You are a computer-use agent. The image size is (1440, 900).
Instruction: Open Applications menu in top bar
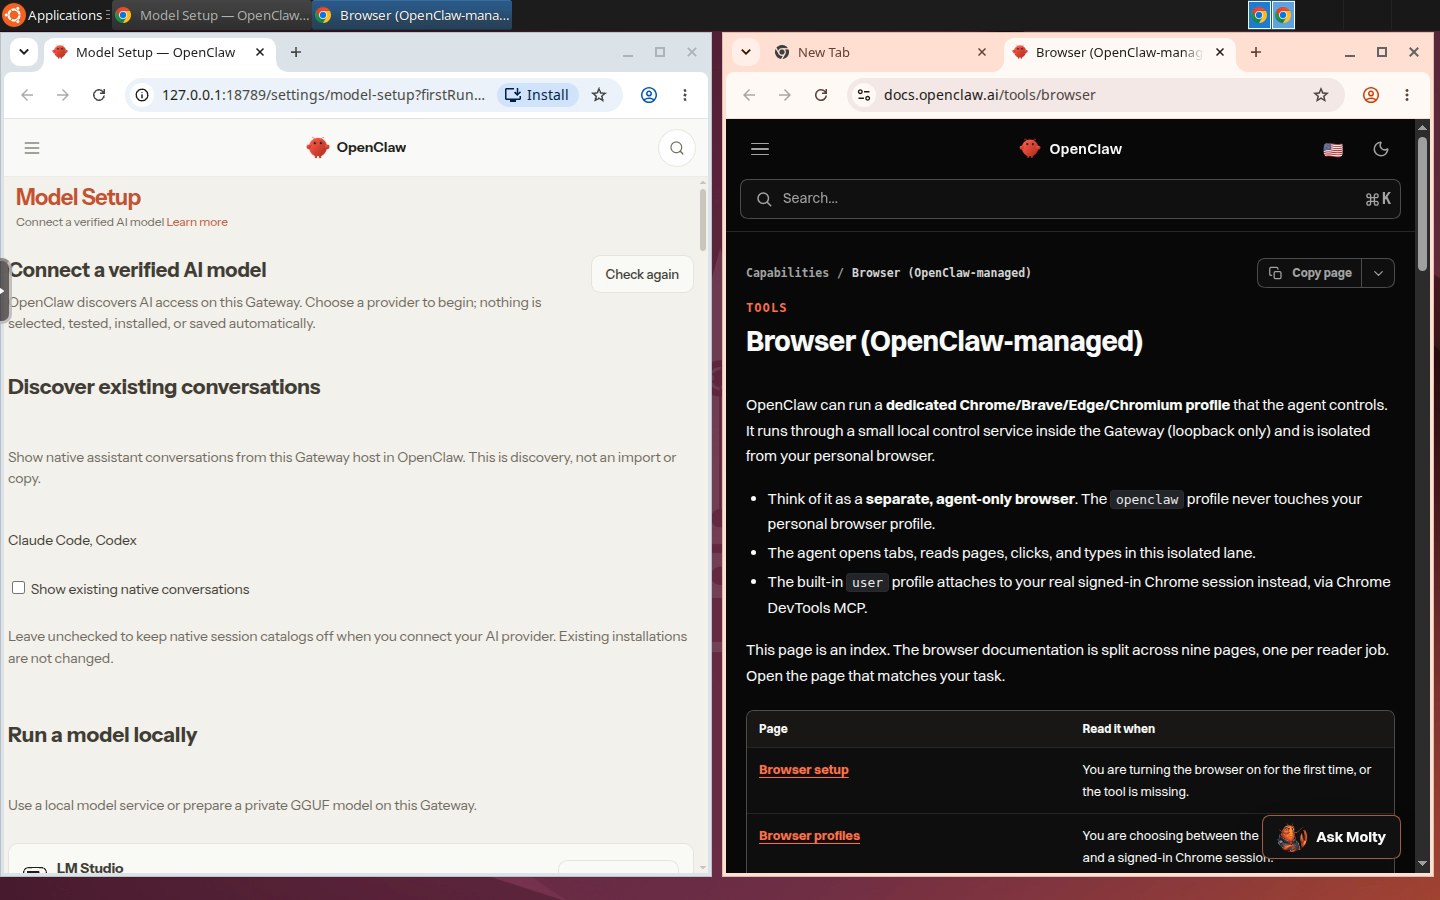coord(54,15)
